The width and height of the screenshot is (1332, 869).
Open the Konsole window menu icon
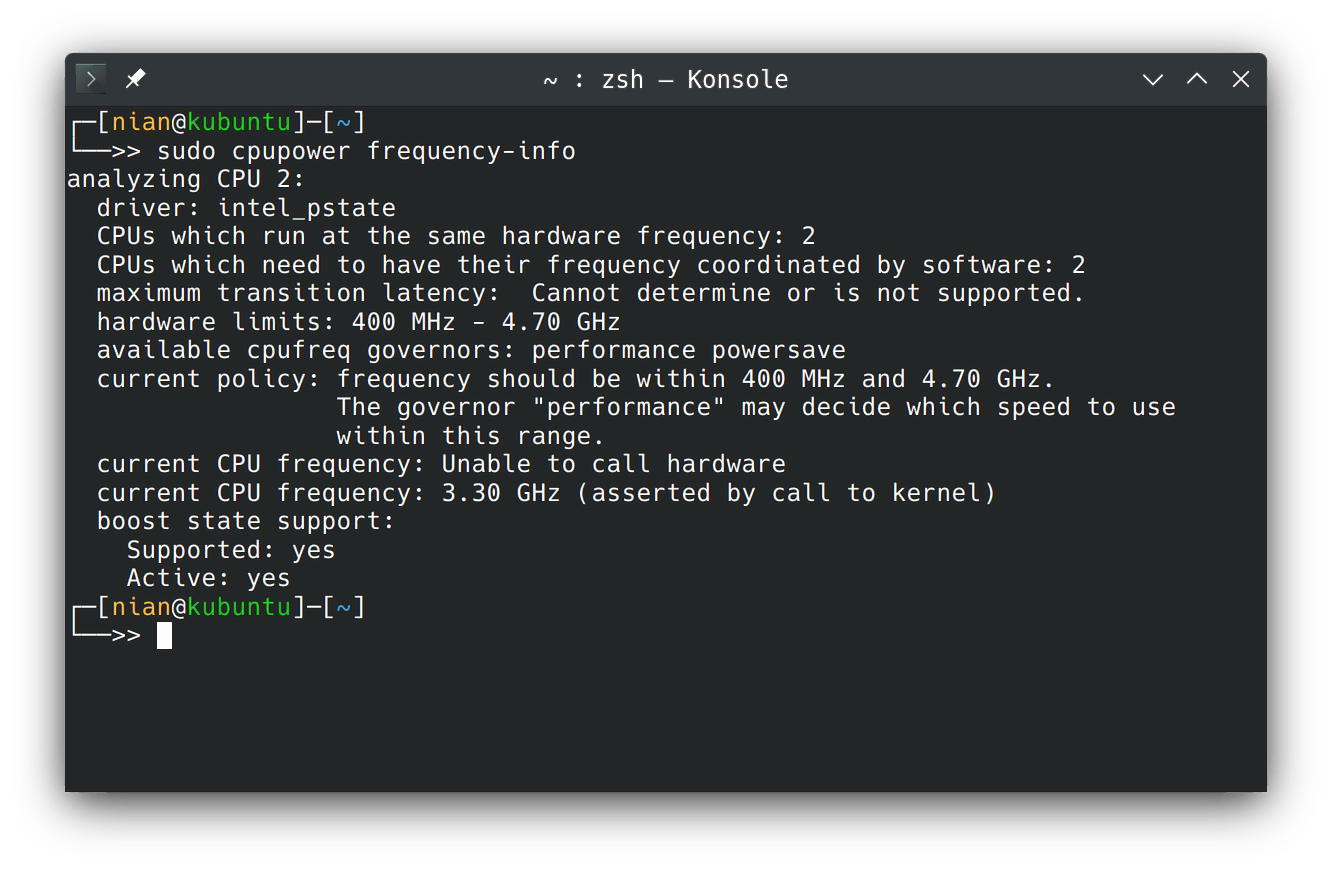(x=91, y=79)
